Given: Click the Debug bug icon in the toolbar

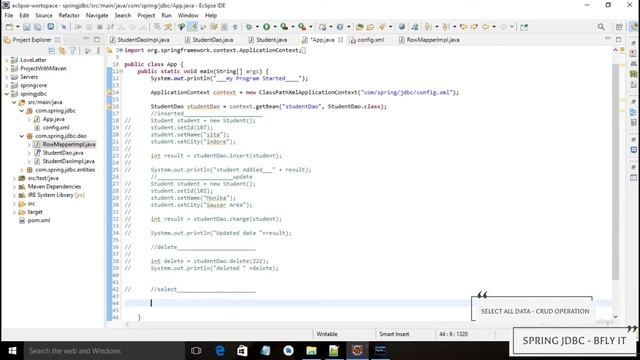Looking at the screenshot, I should pyautogui.click(x=249, y=27).
